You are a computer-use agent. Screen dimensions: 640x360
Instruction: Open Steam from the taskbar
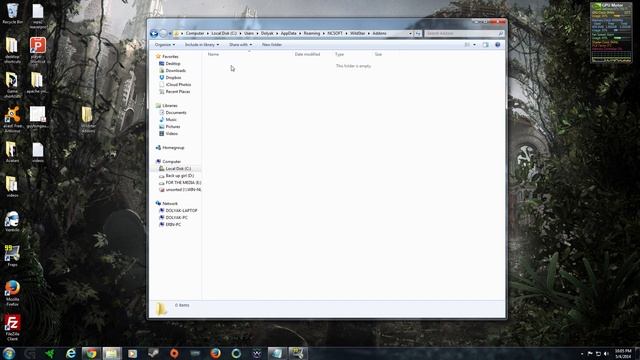pyautogui.click(x=153, y=353)
